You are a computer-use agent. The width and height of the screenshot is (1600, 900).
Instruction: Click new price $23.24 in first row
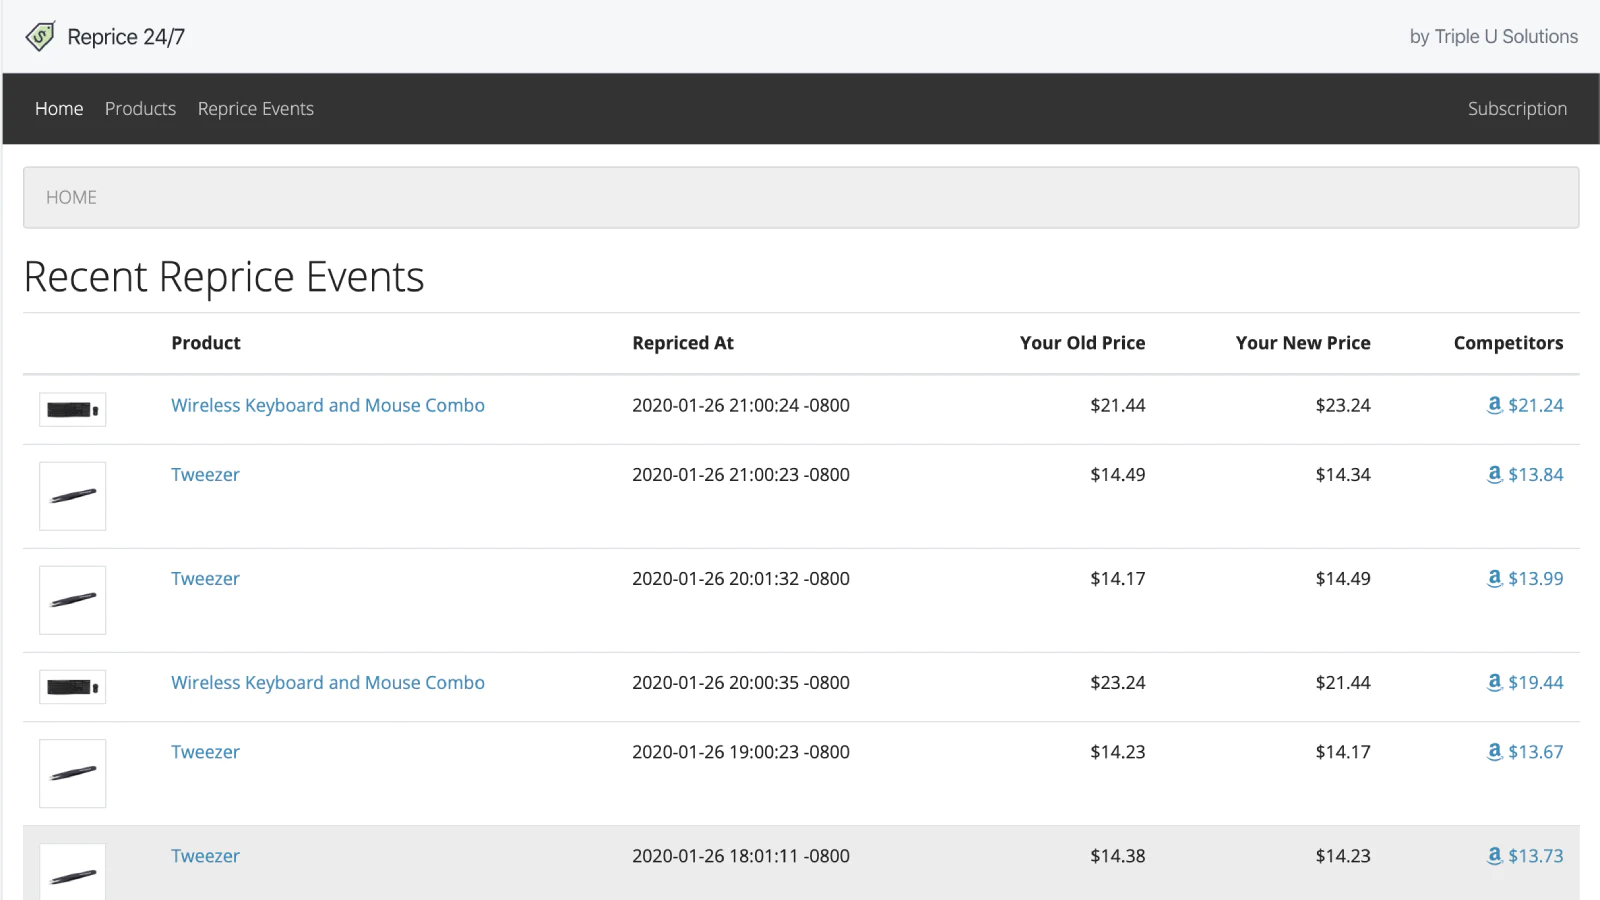(1343, 405)
